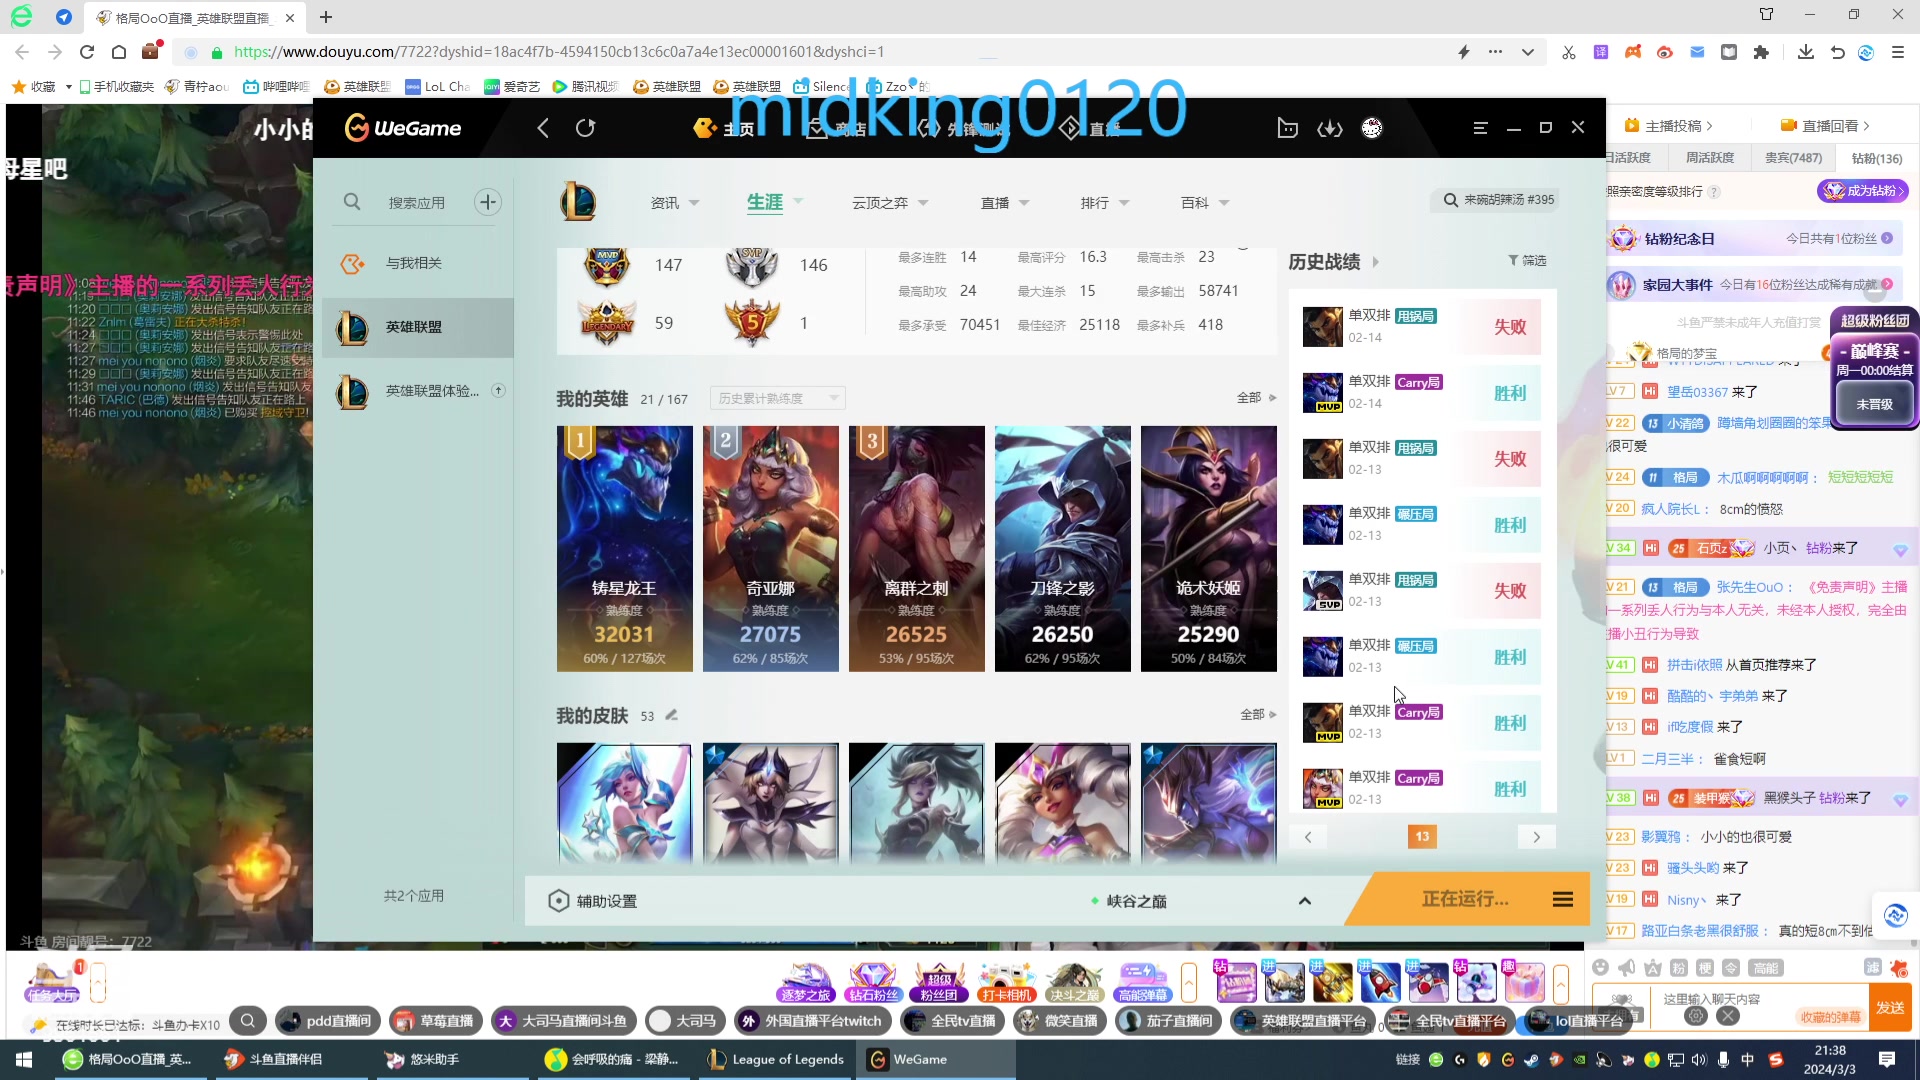Open 直播回看 link
Image resolution: width=1920 pixels, height=1080 pixels.
tap(1825, 126)
